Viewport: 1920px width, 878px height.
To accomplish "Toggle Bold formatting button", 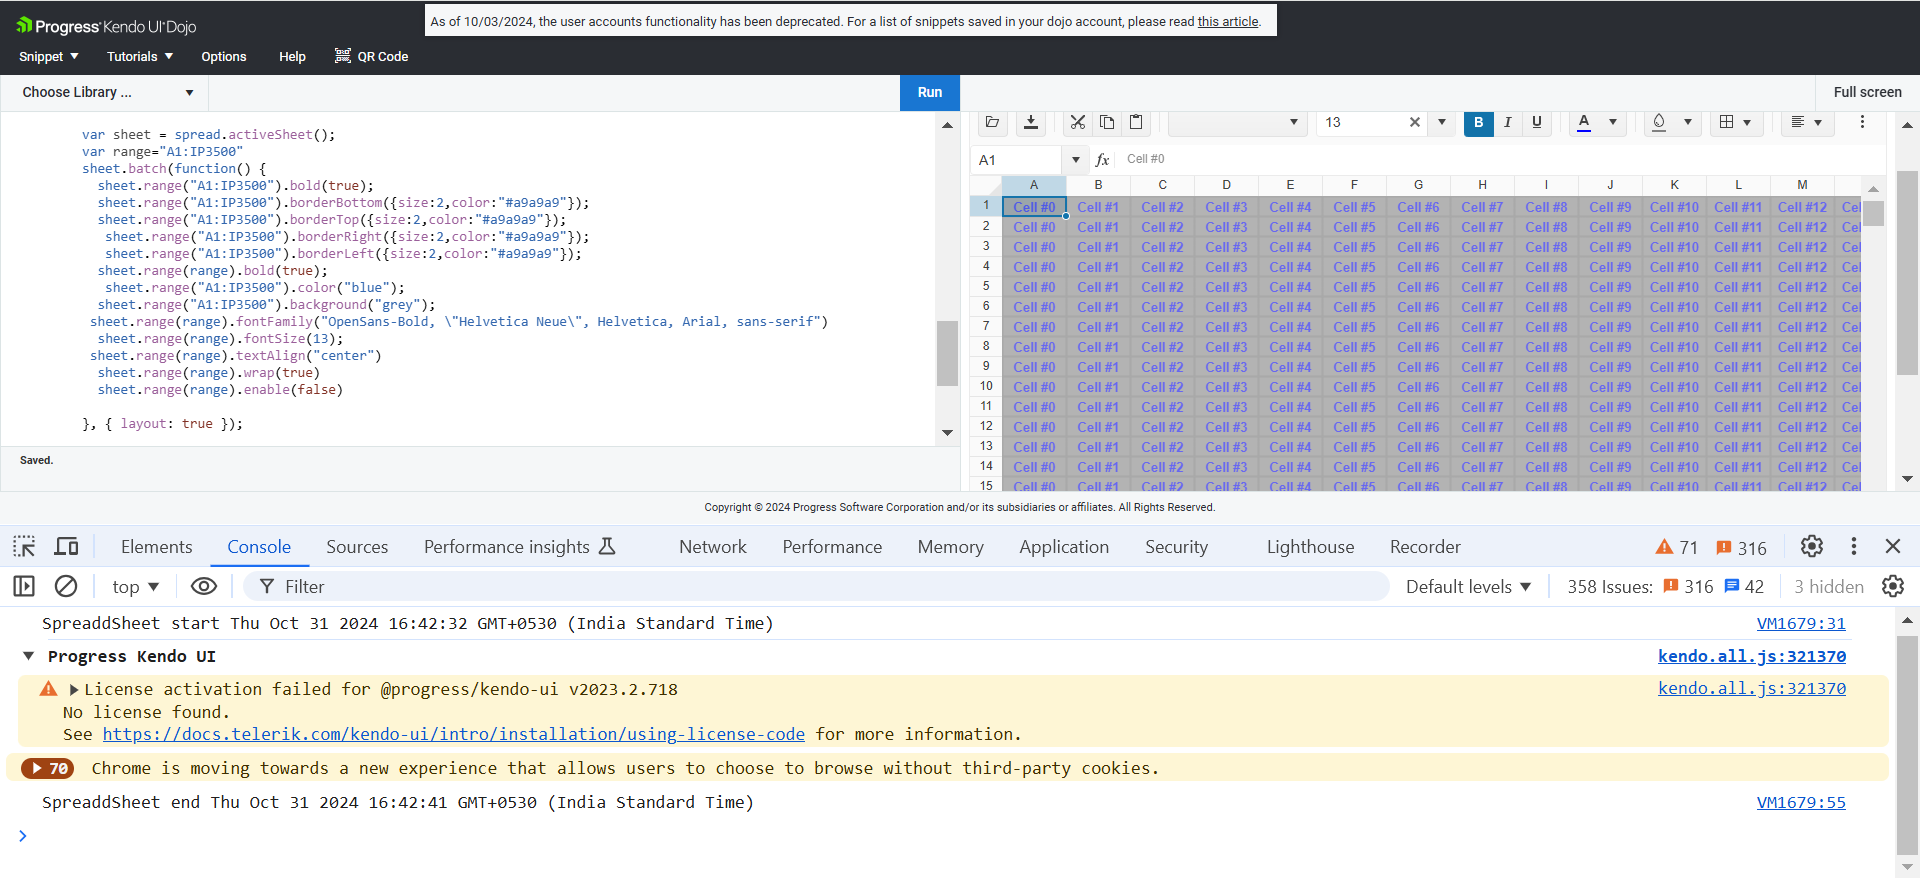I will 1478,122.
